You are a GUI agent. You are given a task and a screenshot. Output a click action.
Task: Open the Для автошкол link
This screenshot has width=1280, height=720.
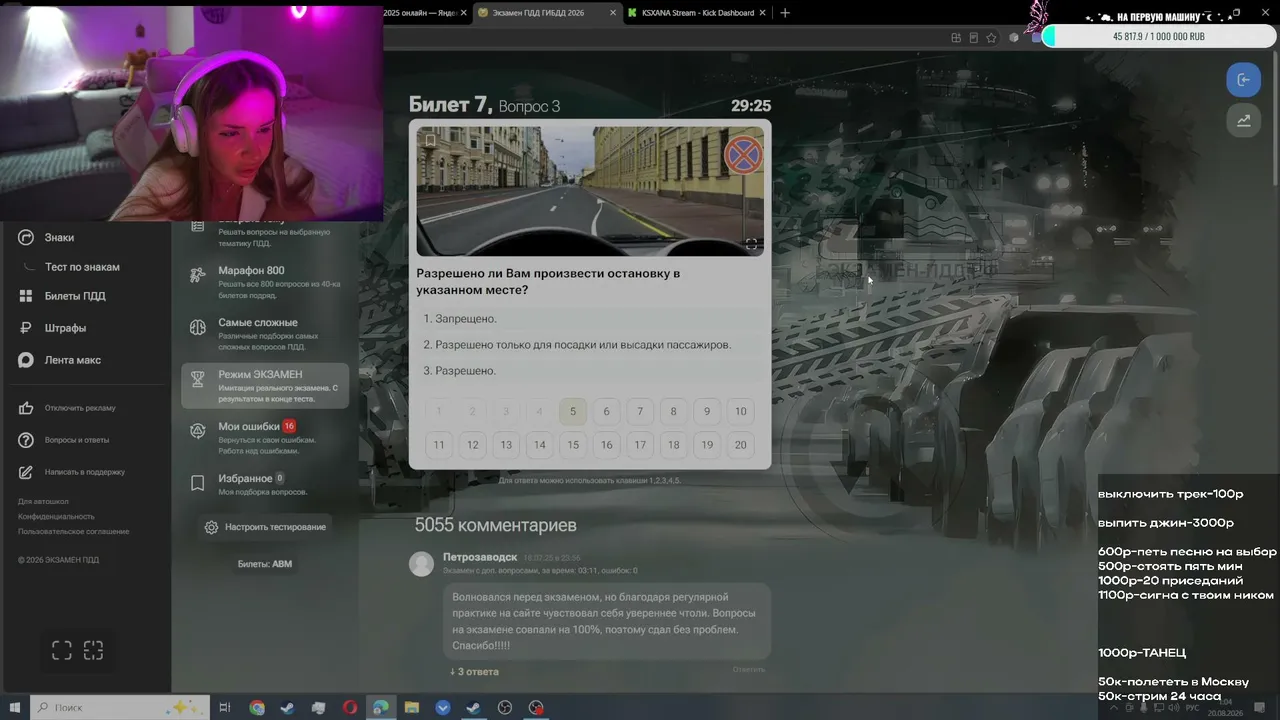[x=43, y=501]
